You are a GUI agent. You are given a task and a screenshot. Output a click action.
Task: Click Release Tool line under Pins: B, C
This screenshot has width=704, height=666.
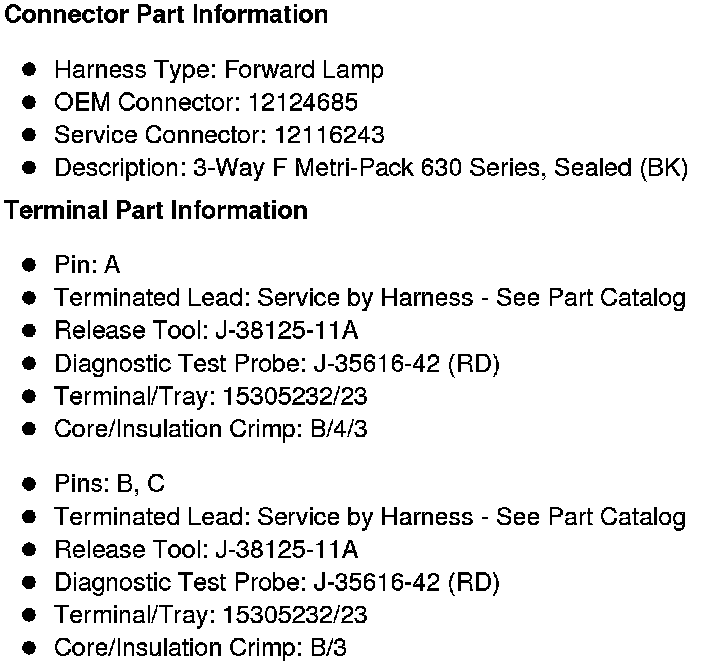(206, 550)
